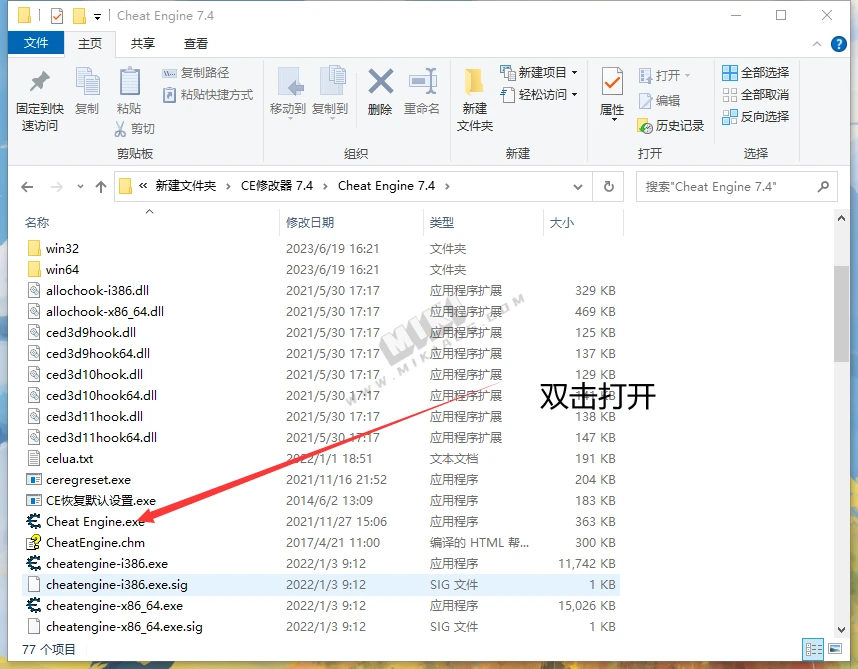
Task: Select CheatEngine.chm help file
Action: pos(321,543)
